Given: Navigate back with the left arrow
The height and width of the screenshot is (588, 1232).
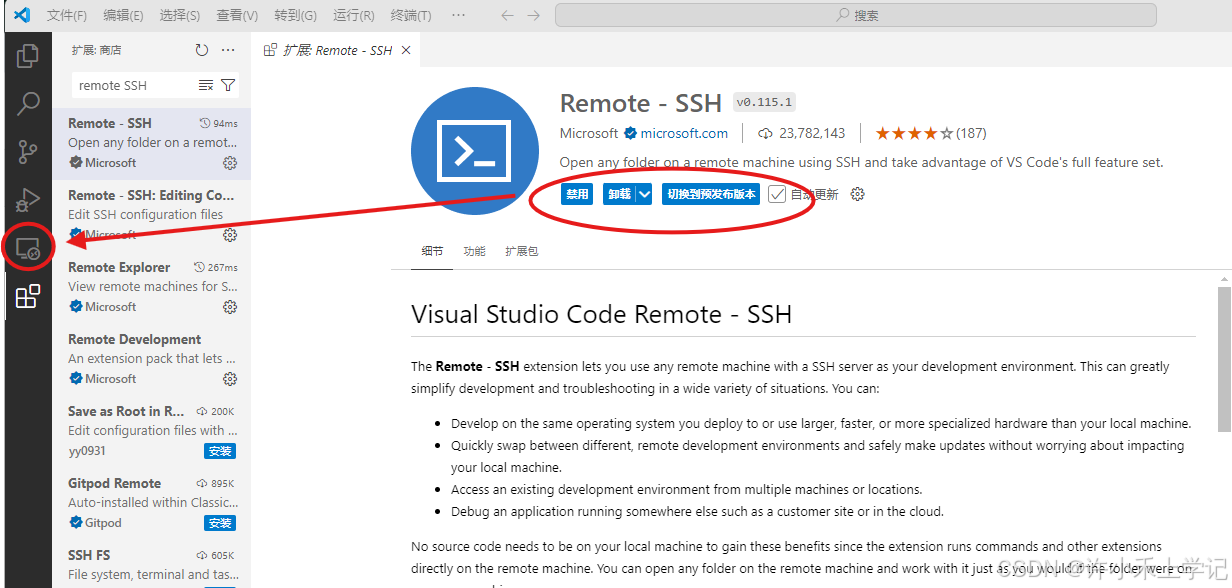Looking at the screenshot, I should (x=506, y=15).
